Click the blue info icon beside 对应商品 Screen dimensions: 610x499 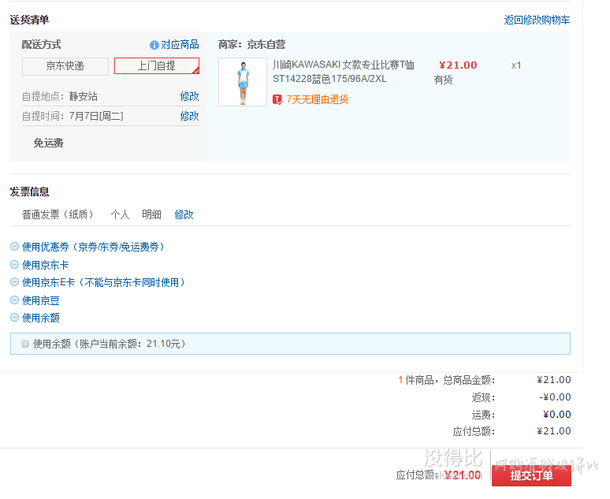pos(154,45)
